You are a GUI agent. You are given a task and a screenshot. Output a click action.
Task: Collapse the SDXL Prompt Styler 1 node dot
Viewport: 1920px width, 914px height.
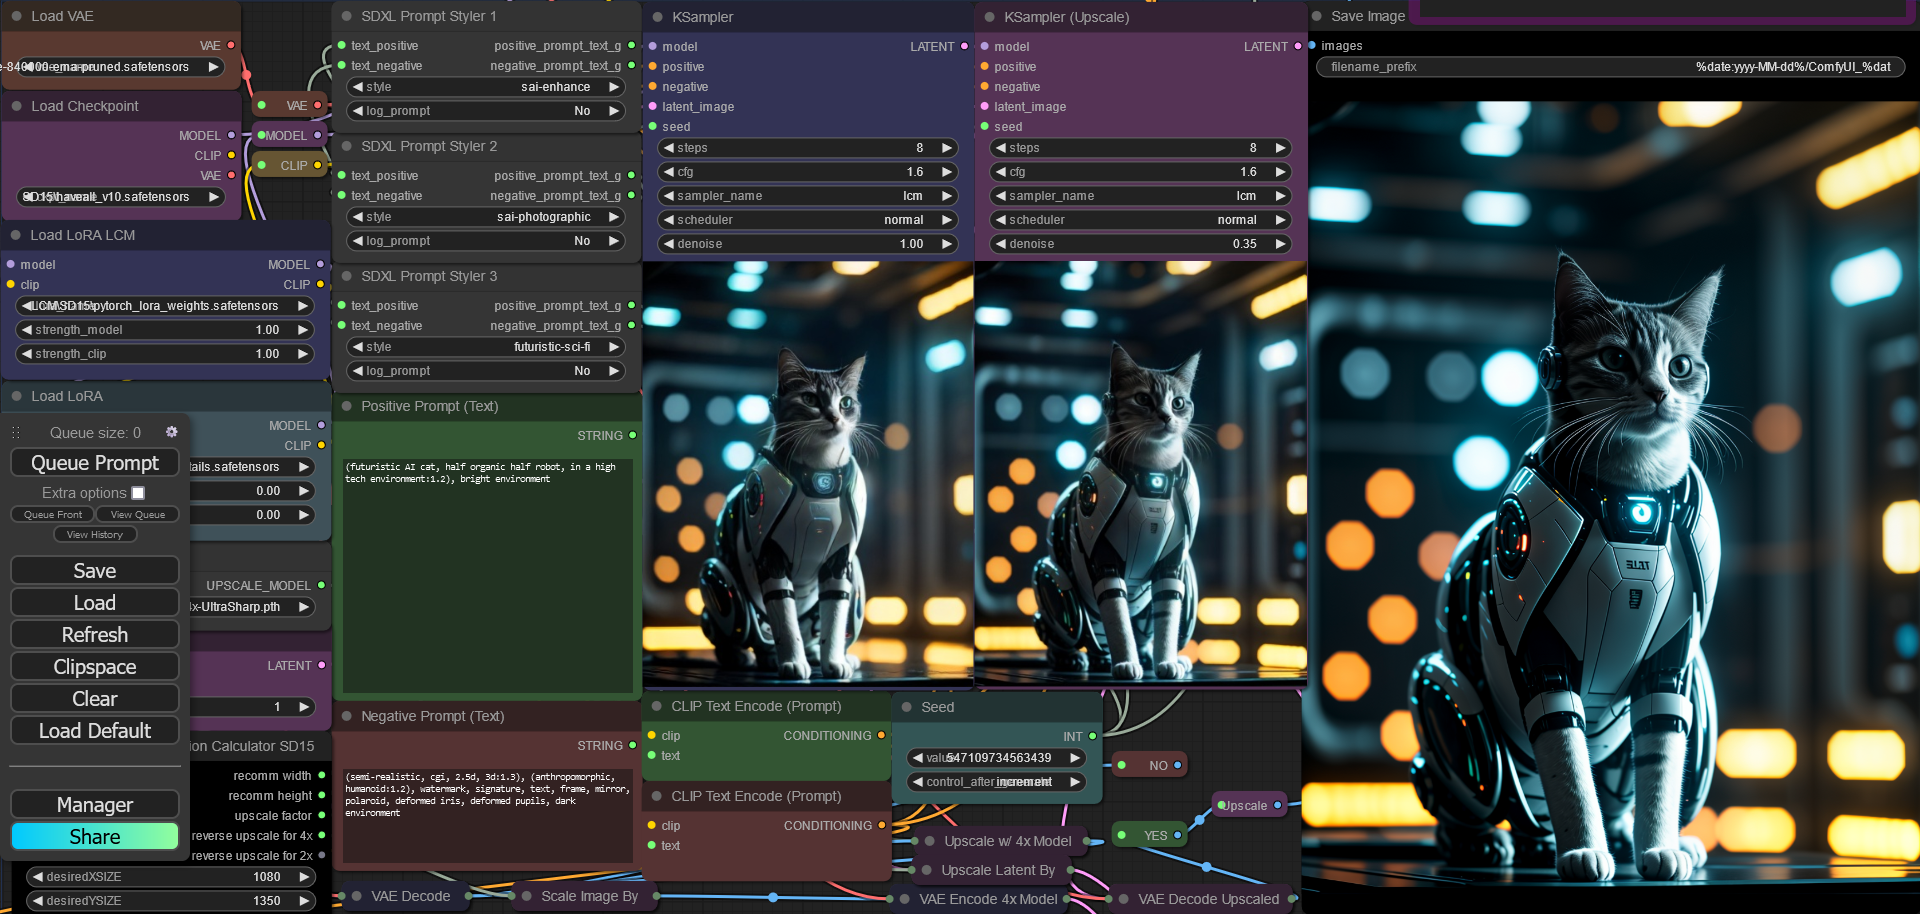[x=346, y=16]
